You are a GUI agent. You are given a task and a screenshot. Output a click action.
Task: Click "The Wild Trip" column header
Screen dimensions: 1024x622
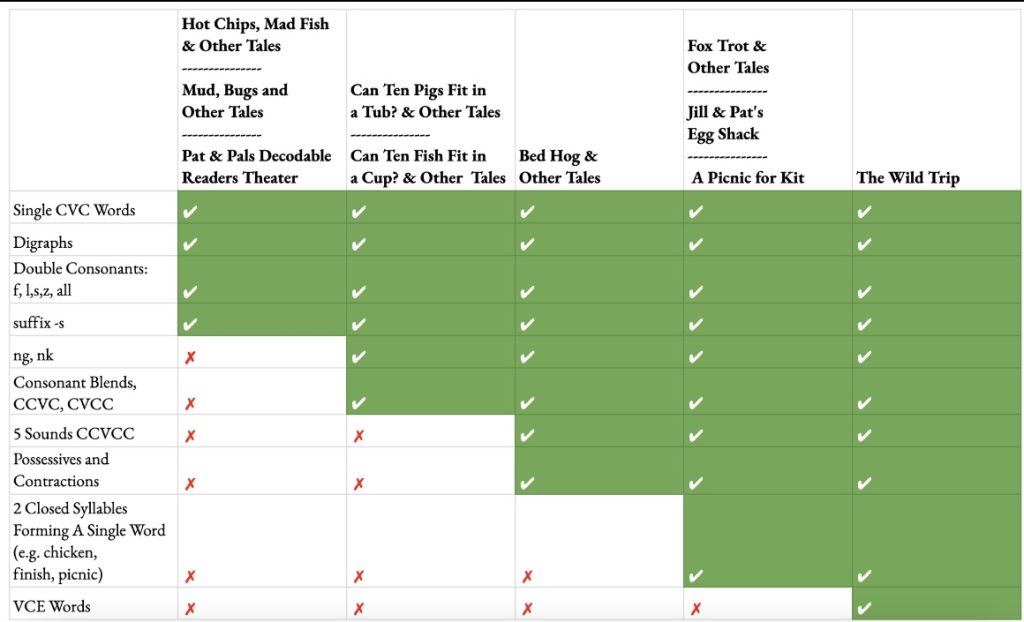[x=907, y=178]
